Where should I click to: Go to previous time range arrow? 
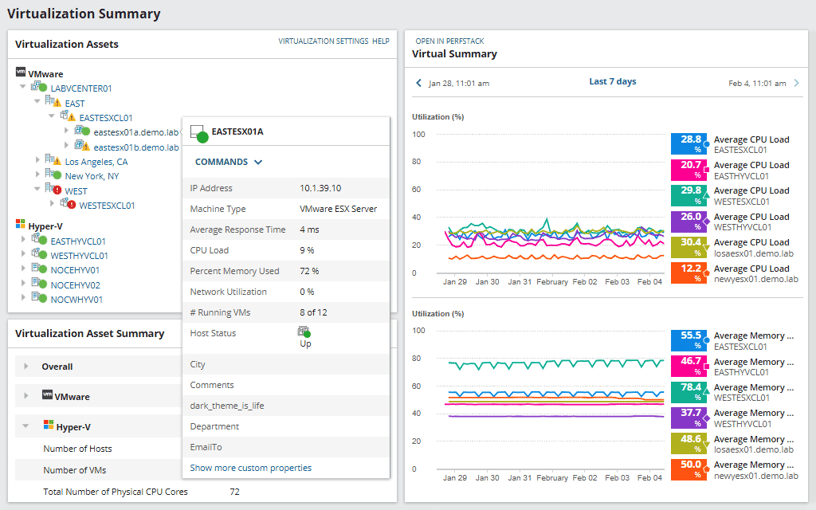pyautogui.click(x=419, y=83)
